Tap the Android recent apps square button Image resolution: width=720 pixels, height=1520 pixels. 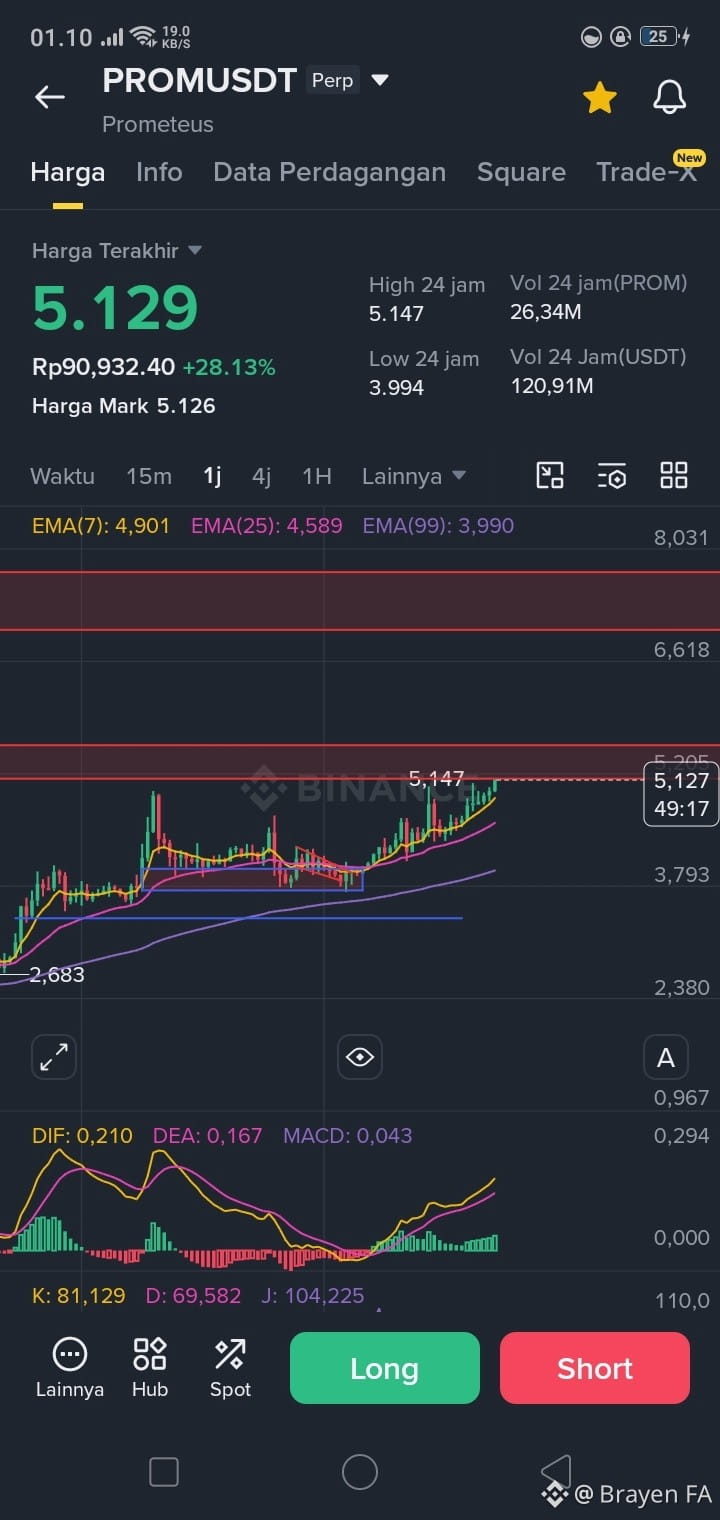[x=164, y=1472]
